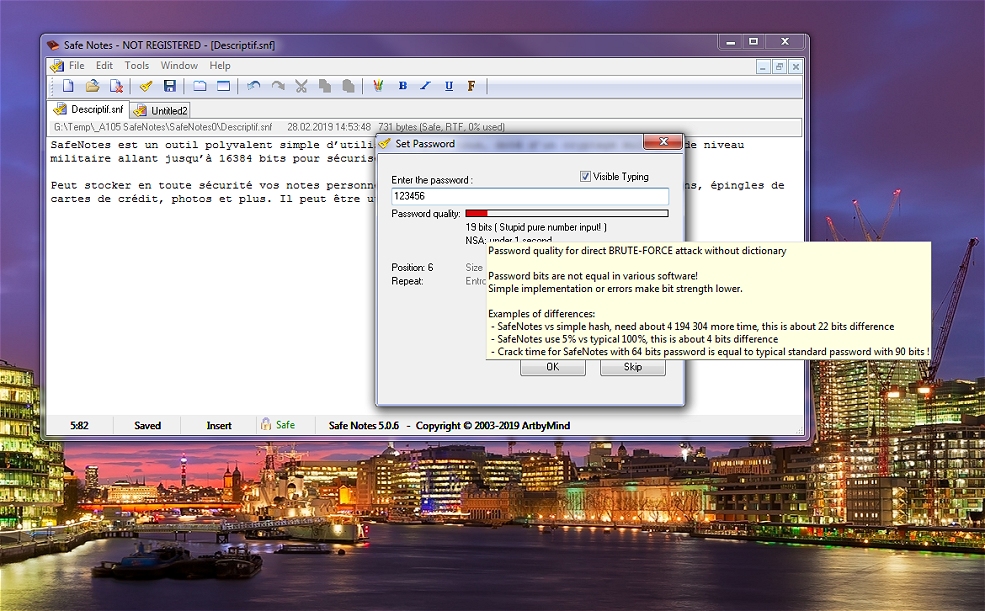Create a new note with the blank page icon
985x611 pixels.
[68, 86]
